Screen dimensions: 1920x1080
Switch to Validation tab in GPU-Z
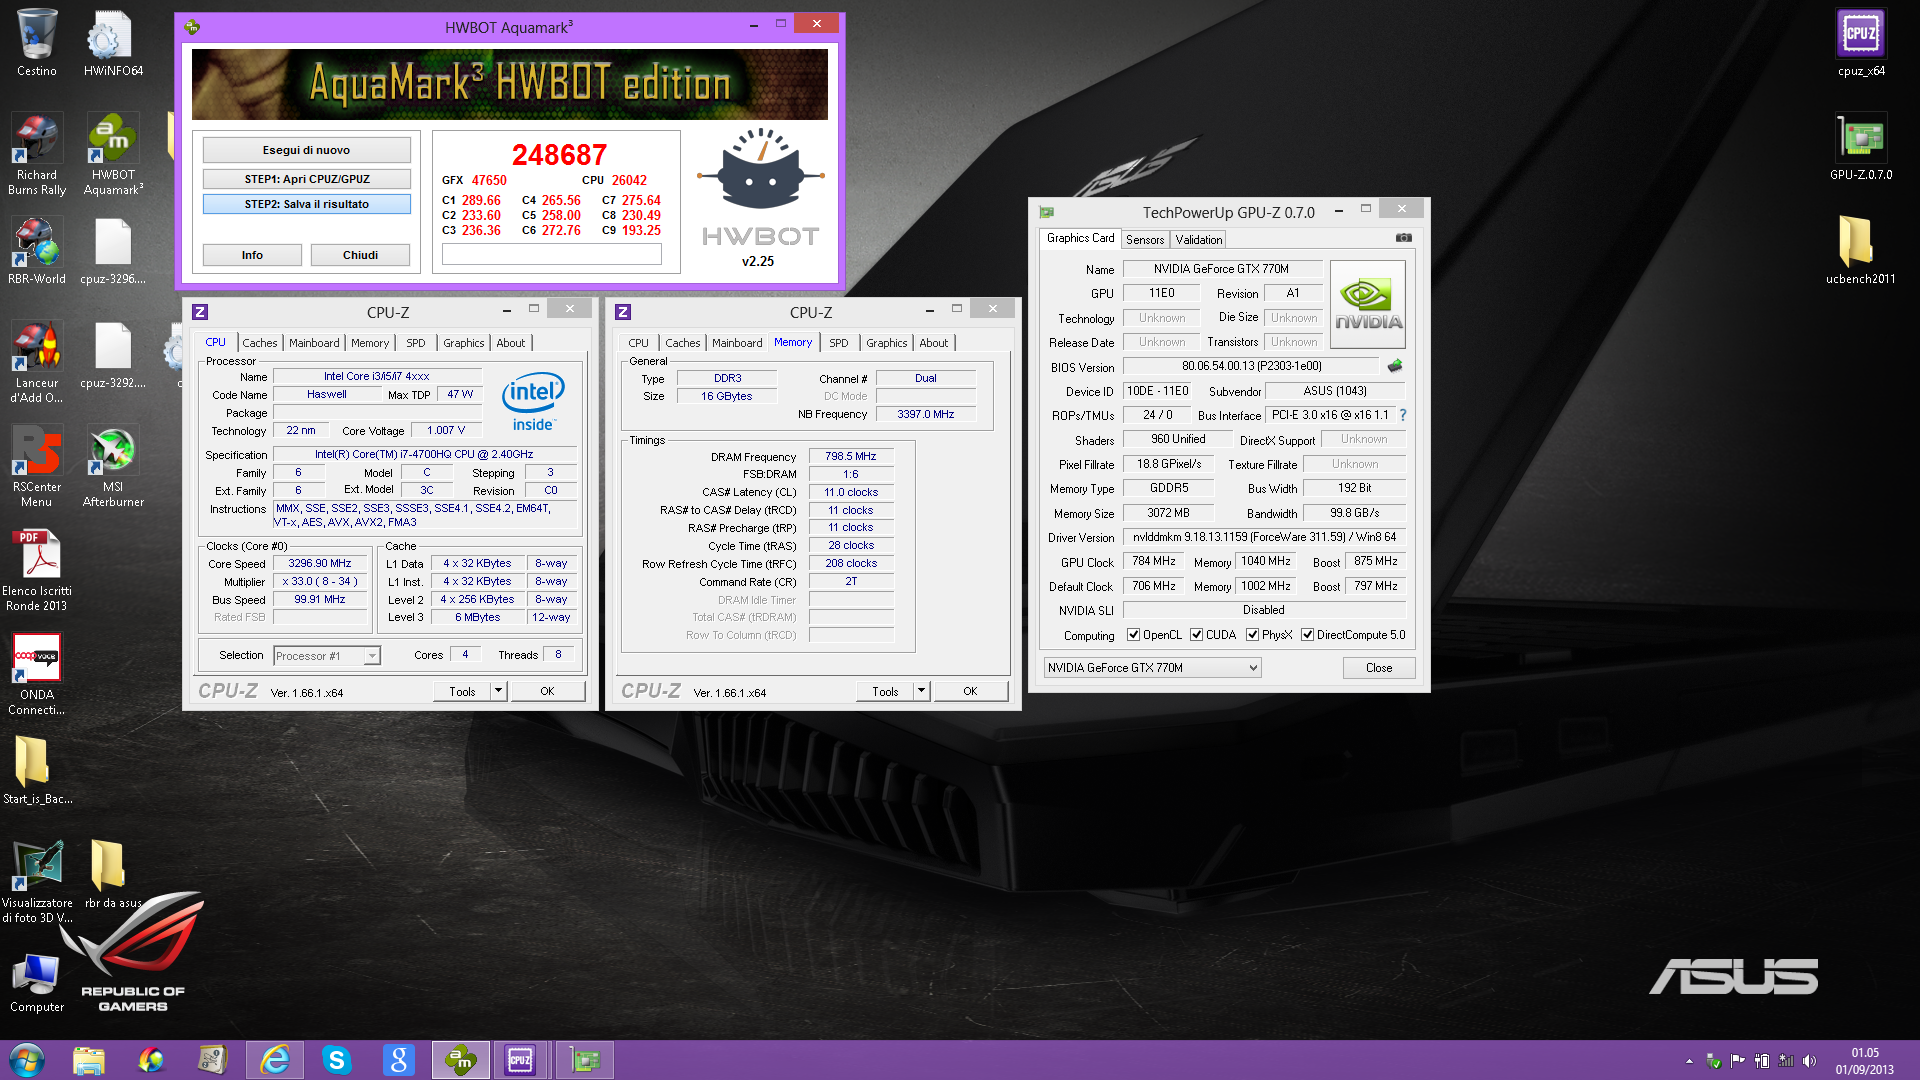tap(1198, 240)
